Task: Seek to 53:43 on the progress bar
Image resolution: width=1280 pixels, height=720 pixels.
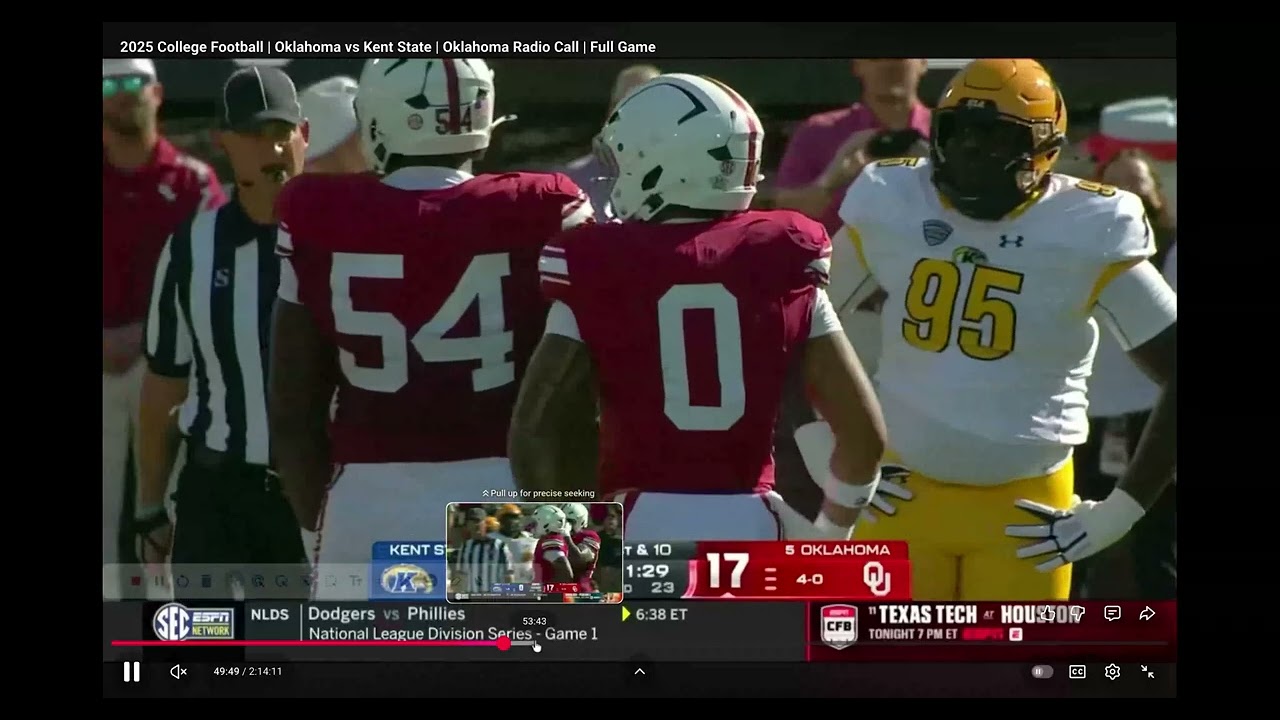Action: 535,643
